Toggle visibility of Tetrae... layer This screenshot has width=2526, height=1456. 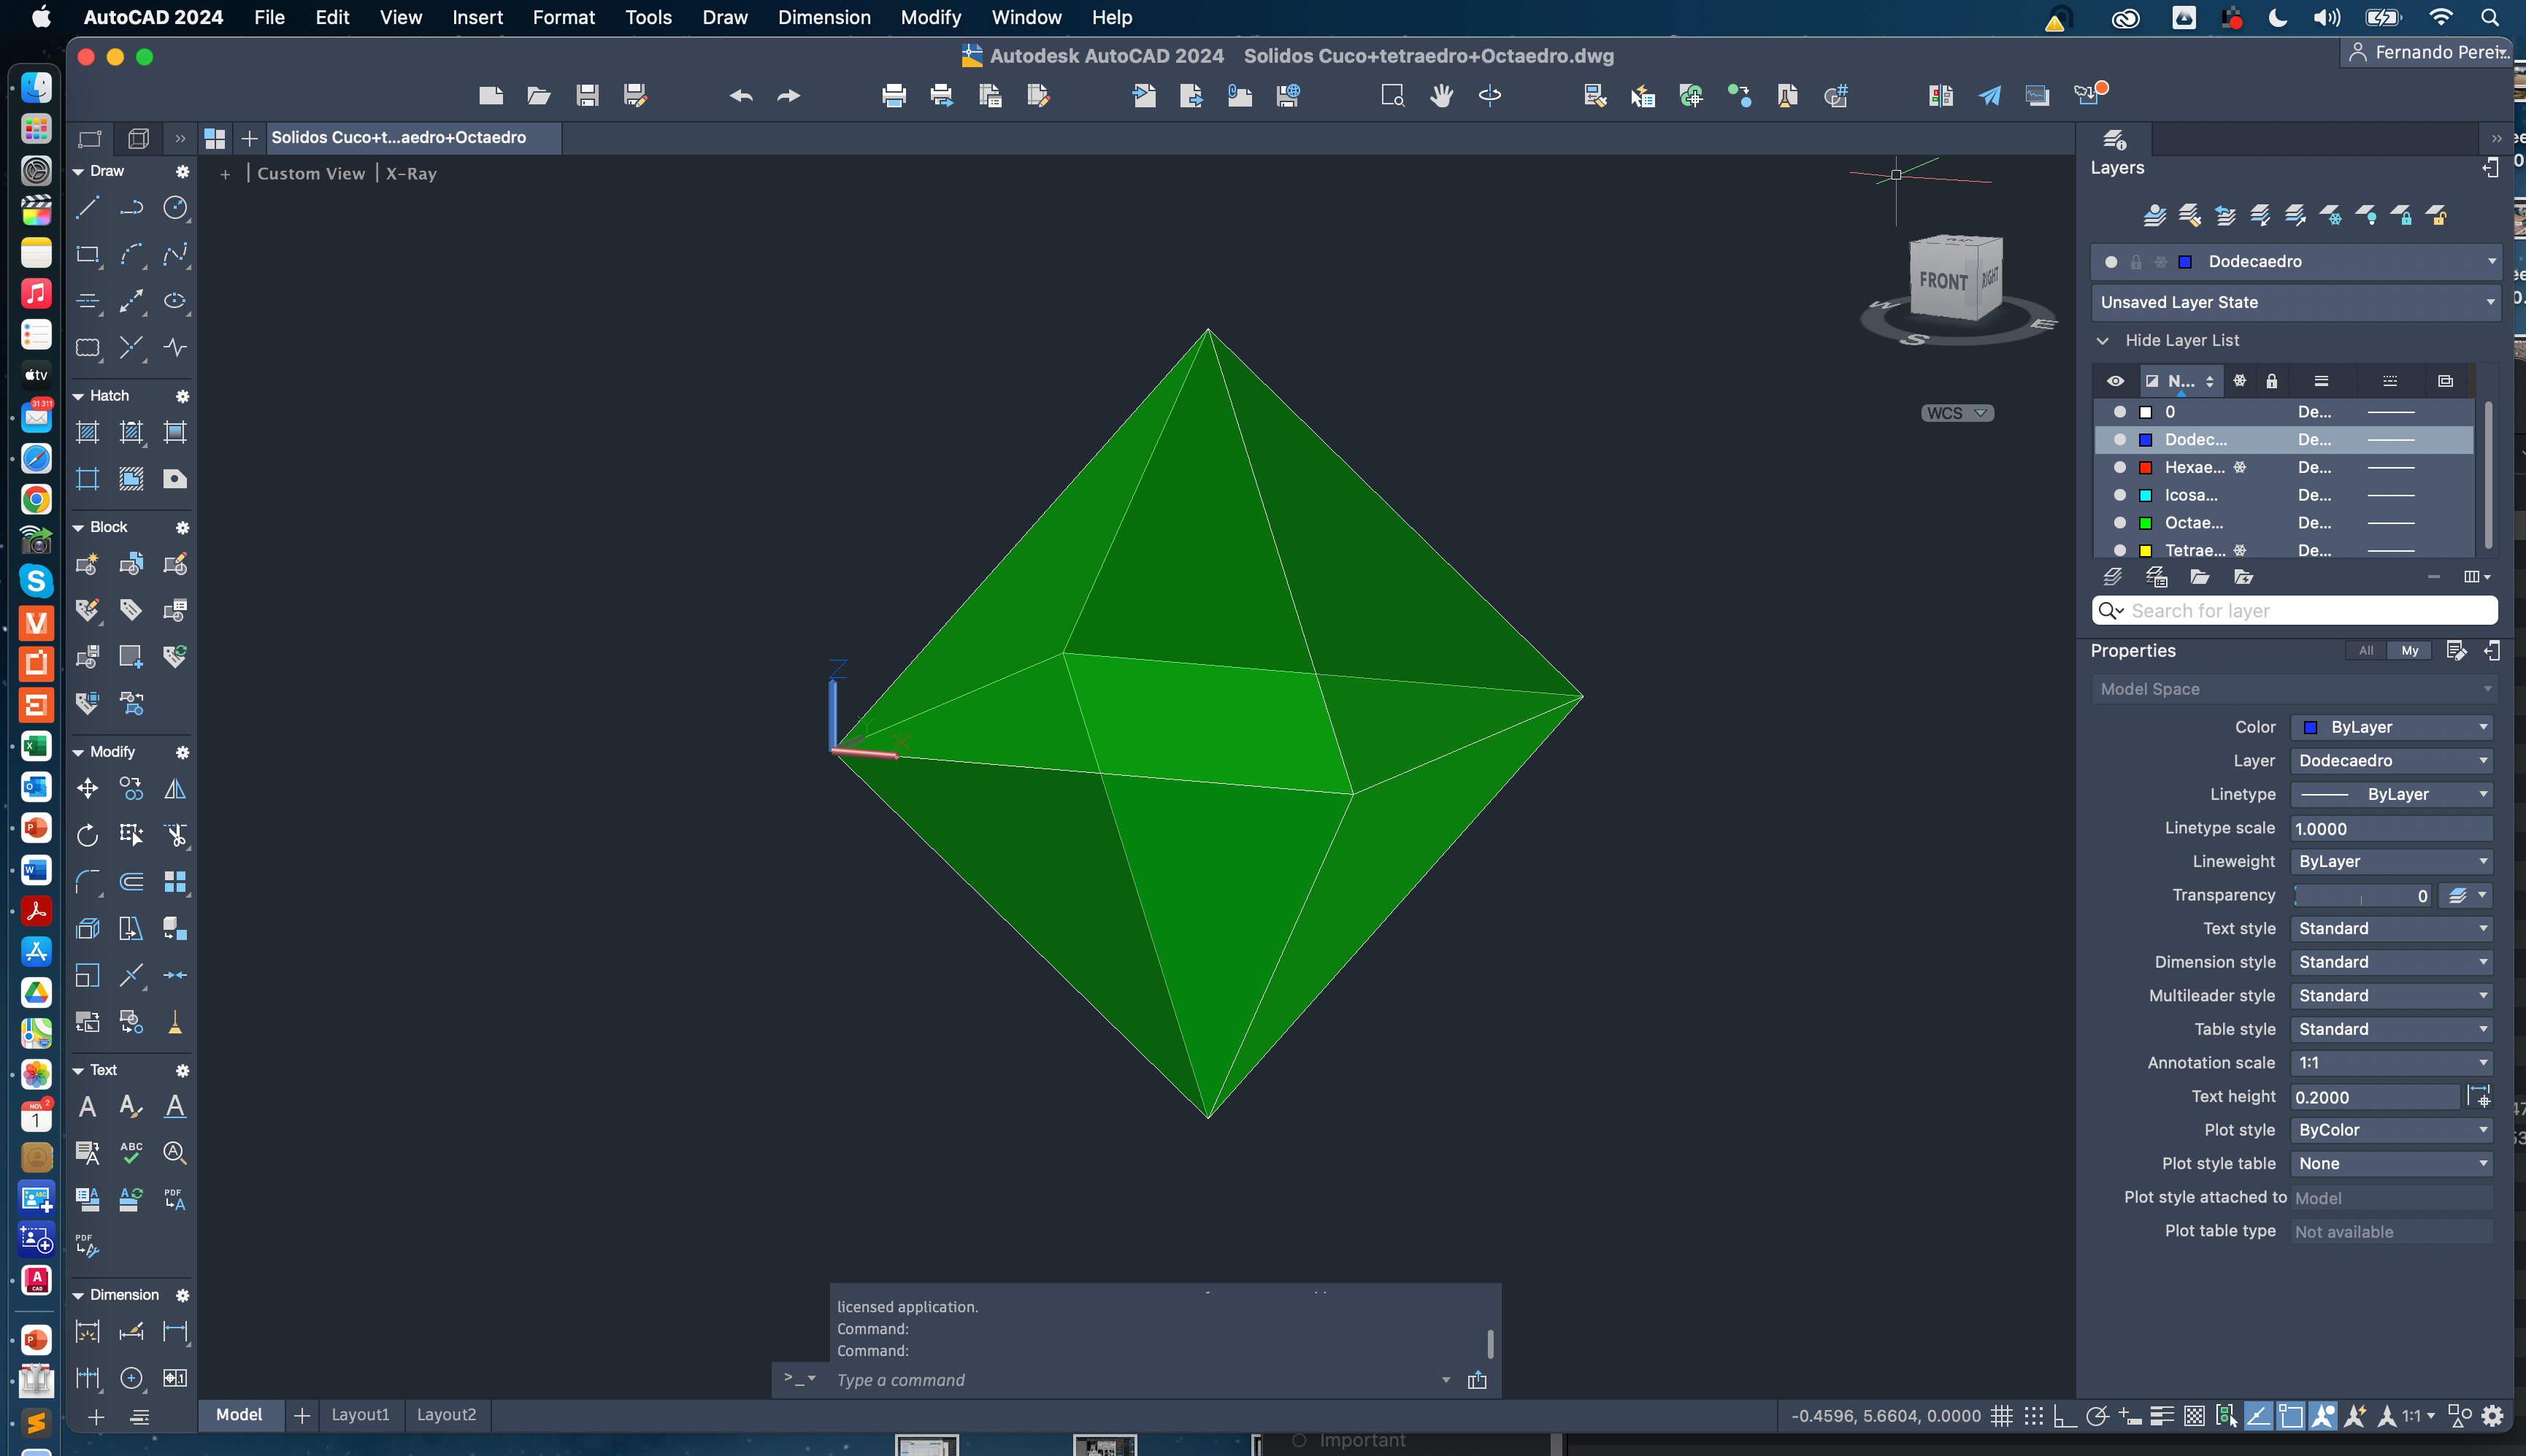[2115, 550]
